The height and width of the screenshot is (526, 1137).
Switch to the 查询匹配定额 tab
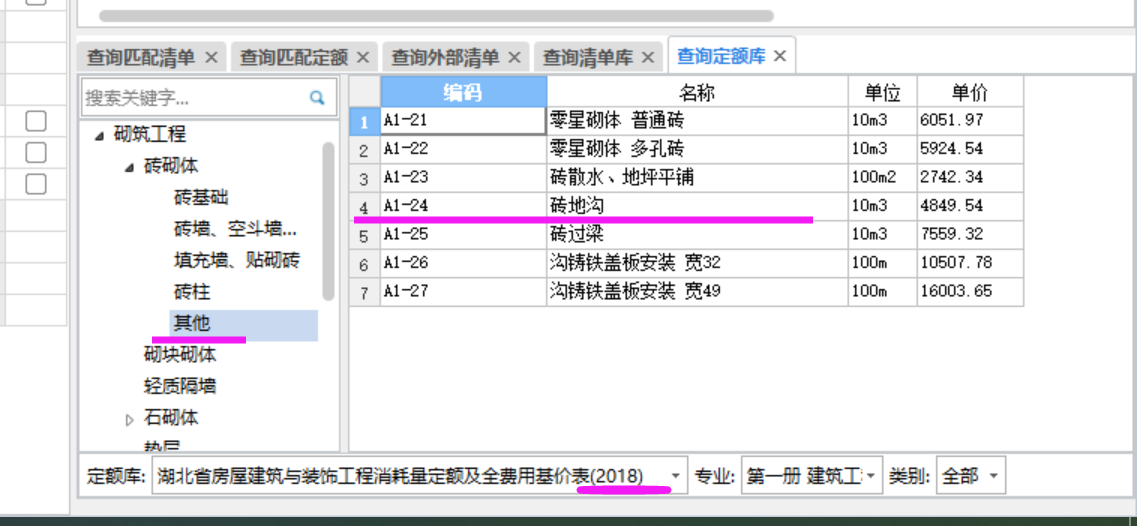click(x=294, y=57)
